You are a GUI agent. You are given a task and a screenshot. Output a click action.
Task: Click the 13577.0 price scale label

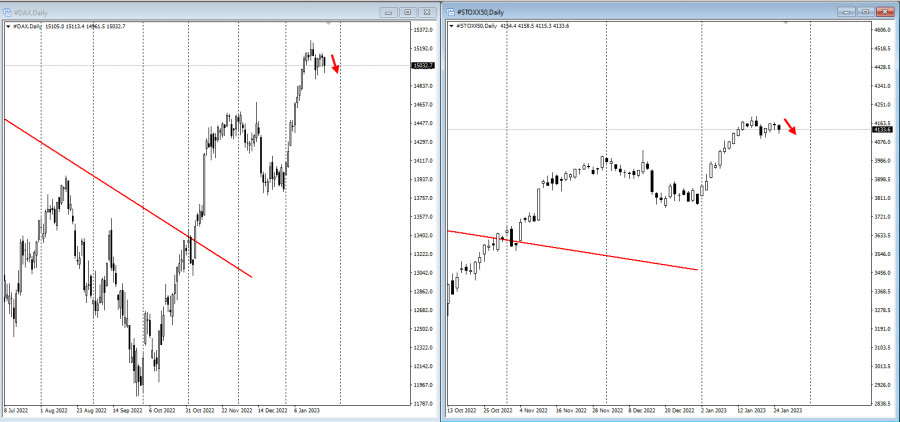click(423, 217)
